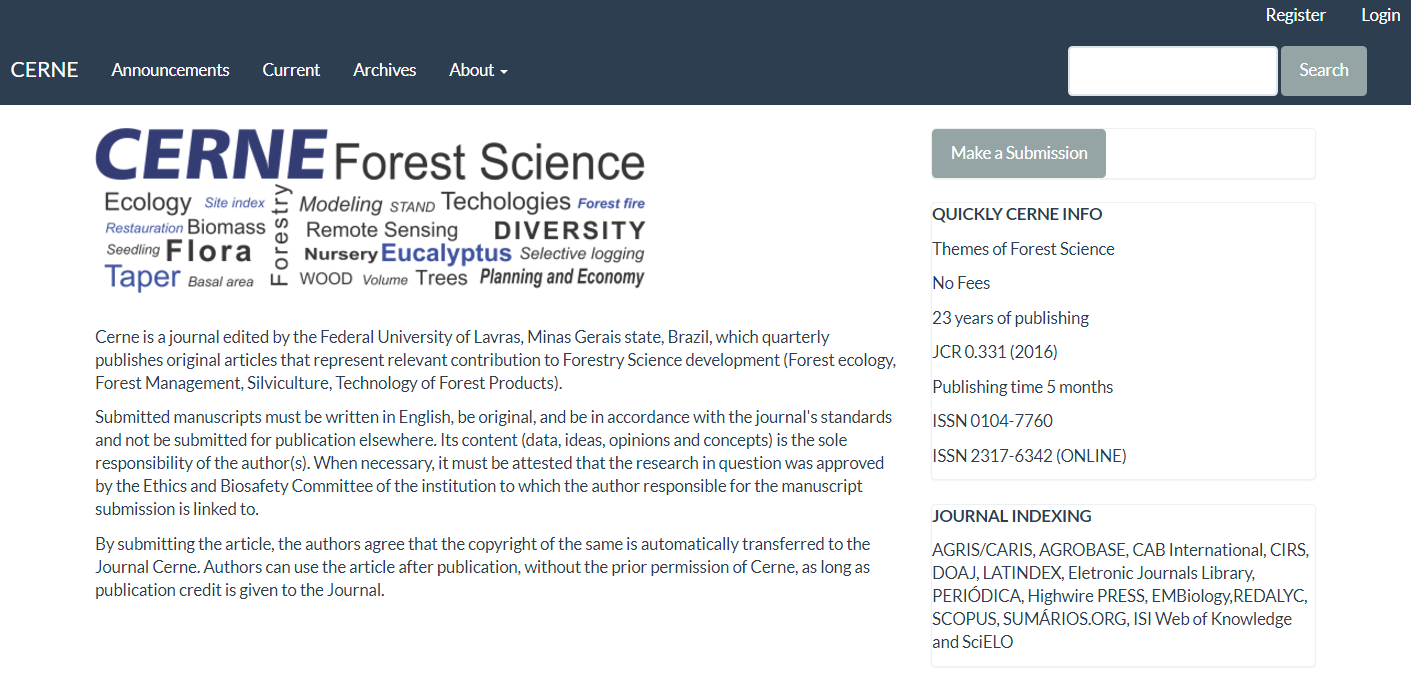The width and height of the screenshot is (1411, 675).
Task: Click the indexing databases list paragraph
Action: [x=1120, y=596]
